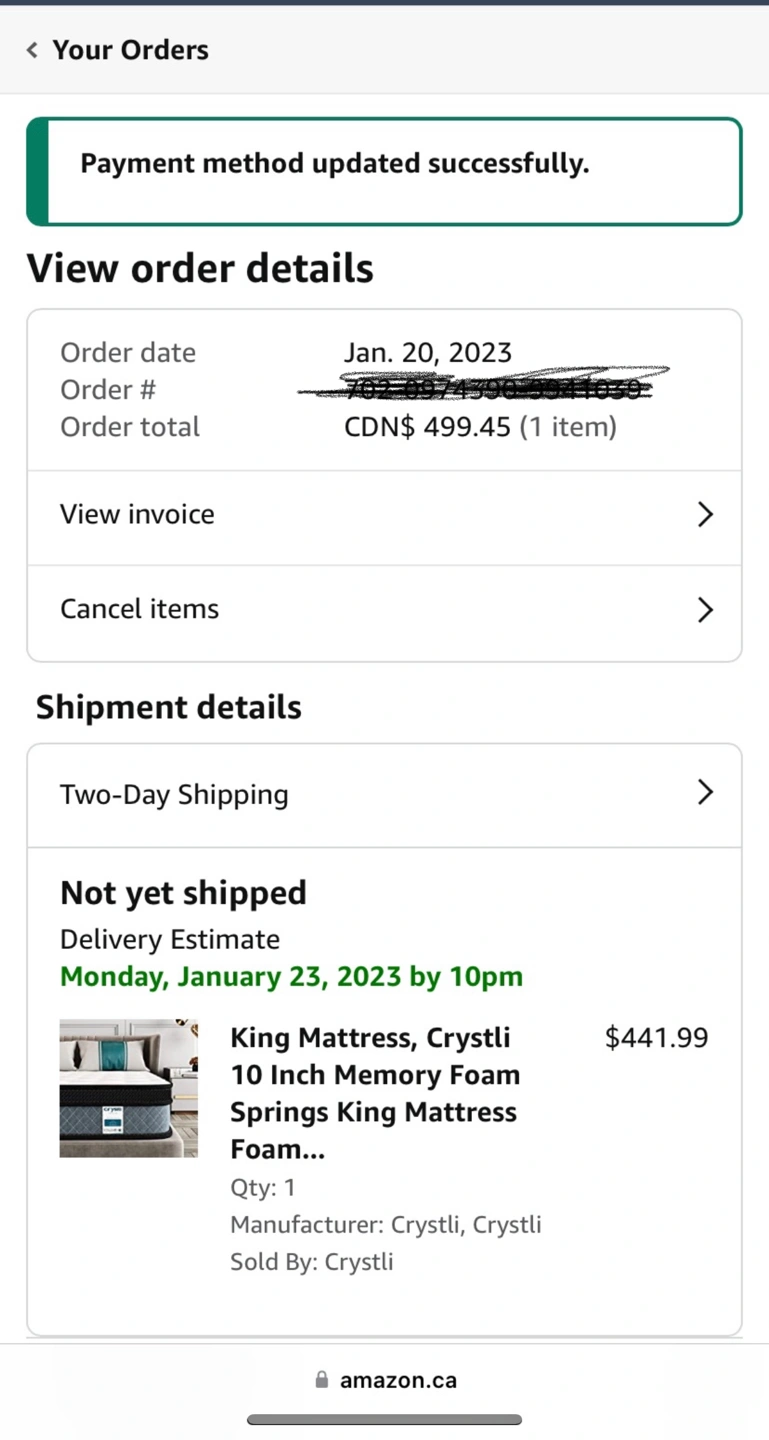769x1440 pixels.
Task: Open the Crystli mattress product thumbnail
Action: coord(129,1088)
